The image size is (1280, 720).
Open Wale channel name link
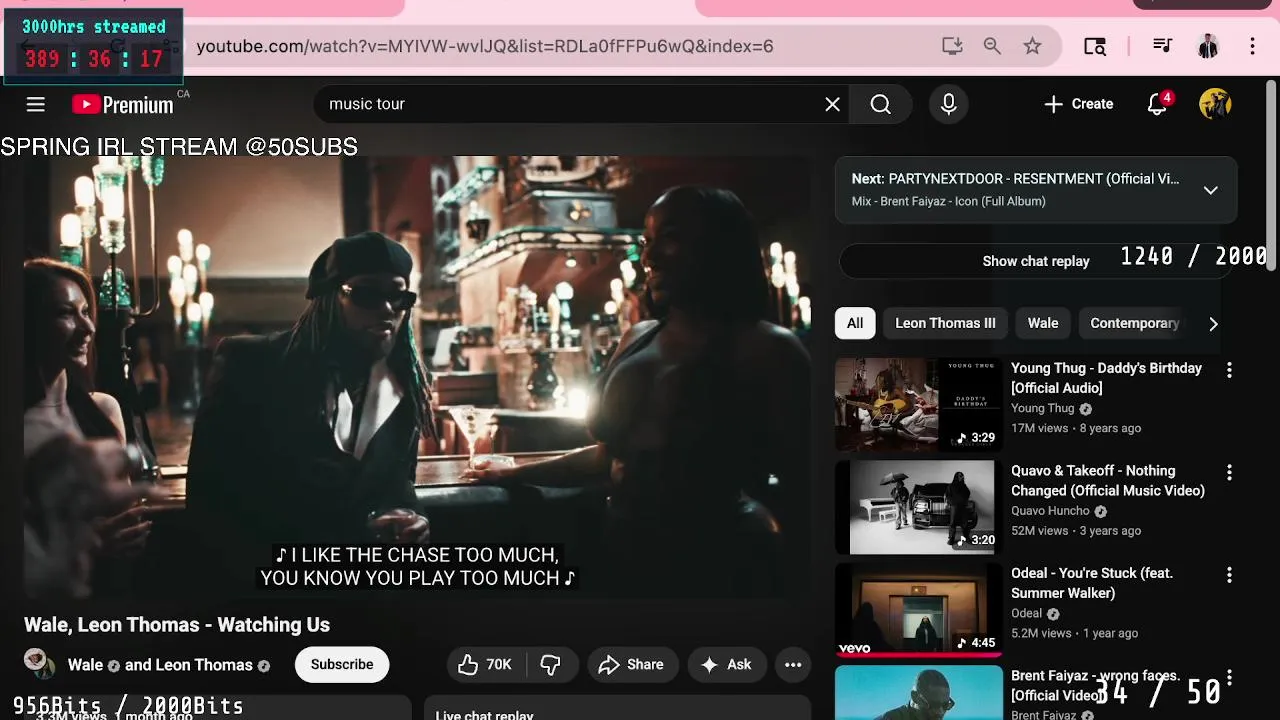[x=85, y=665]
